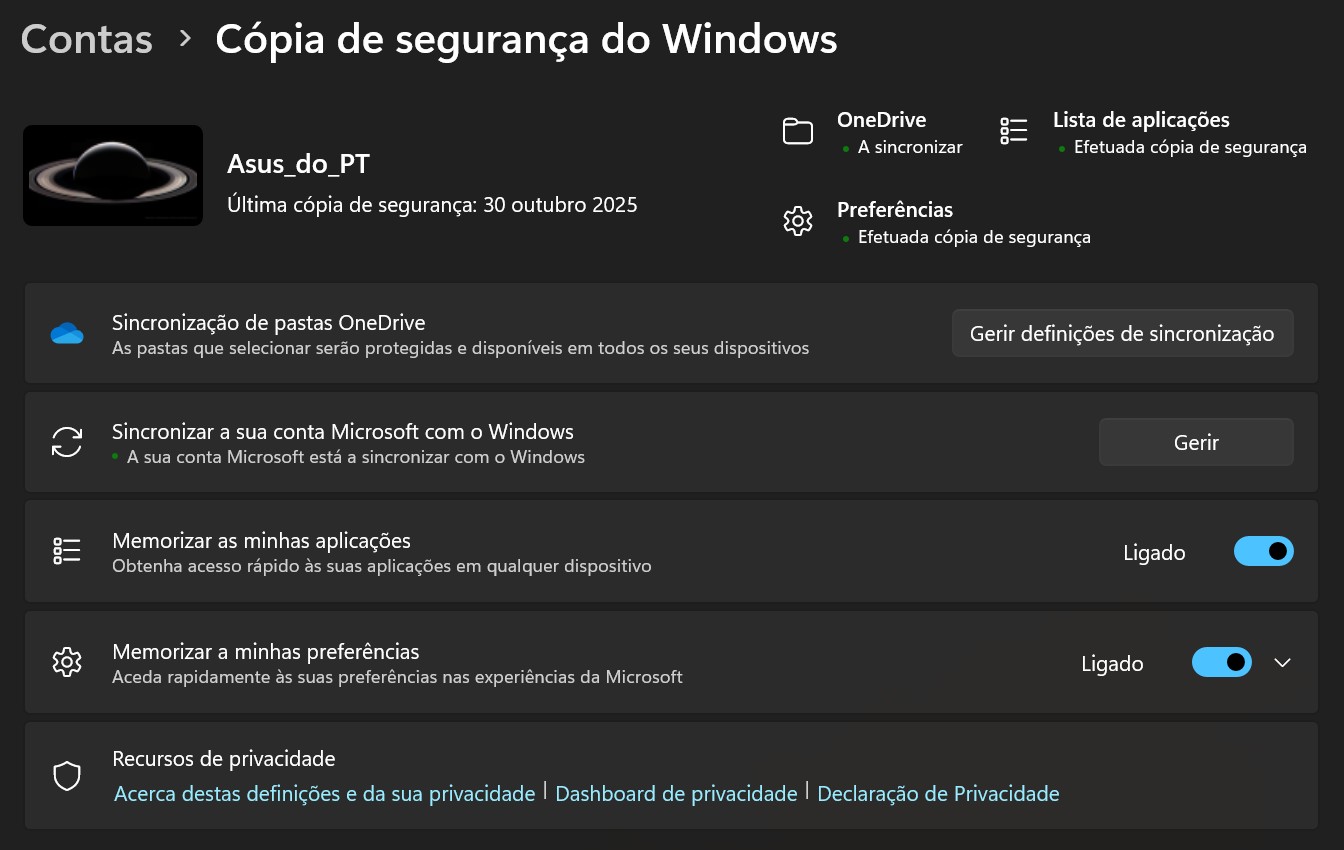Image resolution: width=1344 pixels, height=850 pixels.
Task: Open the Dashboard de privacidade link
Action: 676,793
